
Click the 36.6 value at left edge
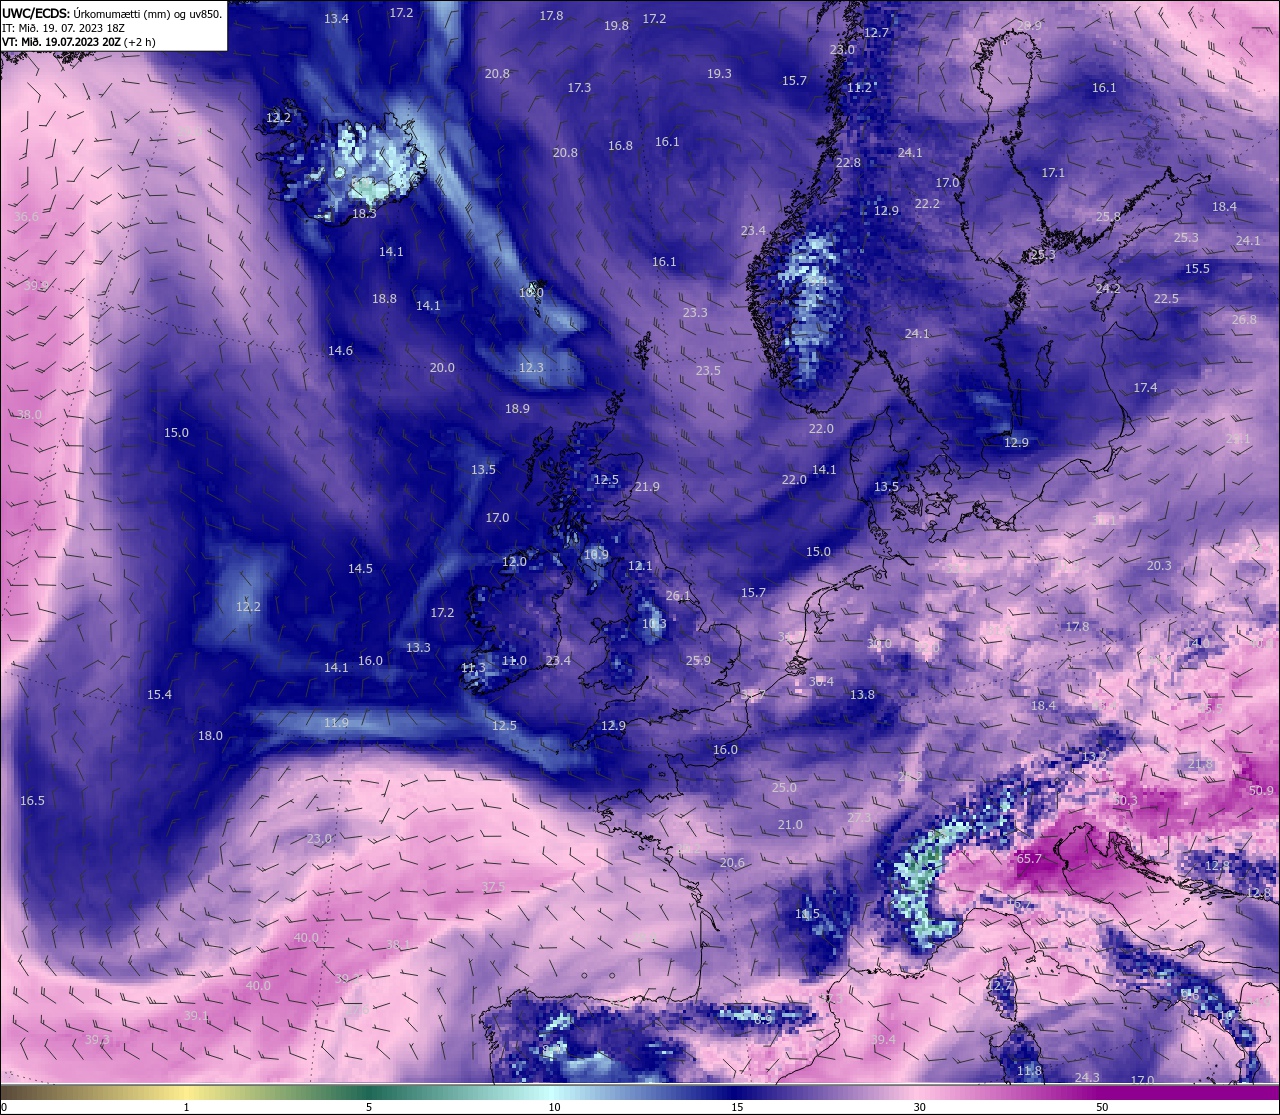pyautogui.click(x=27, y=217)
